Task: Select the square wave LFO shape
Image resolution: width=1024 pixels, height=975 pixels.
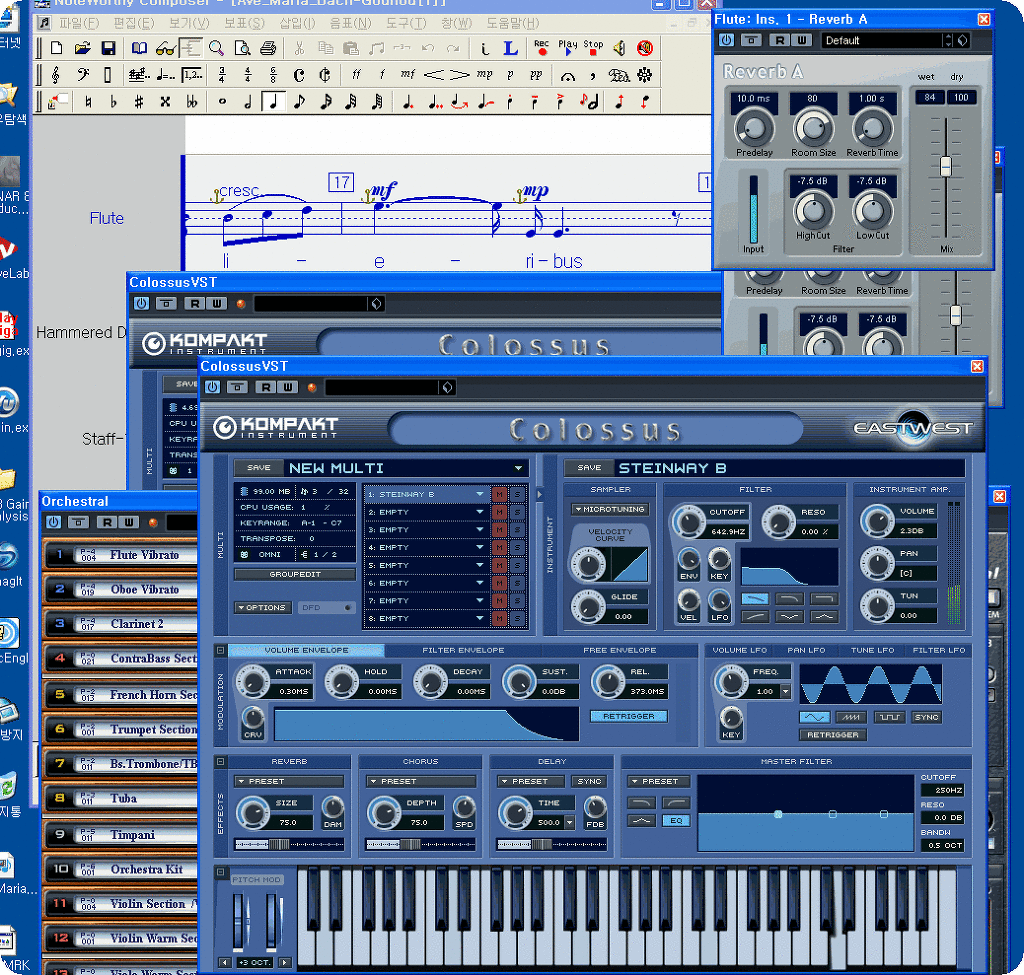Action: 887,717
